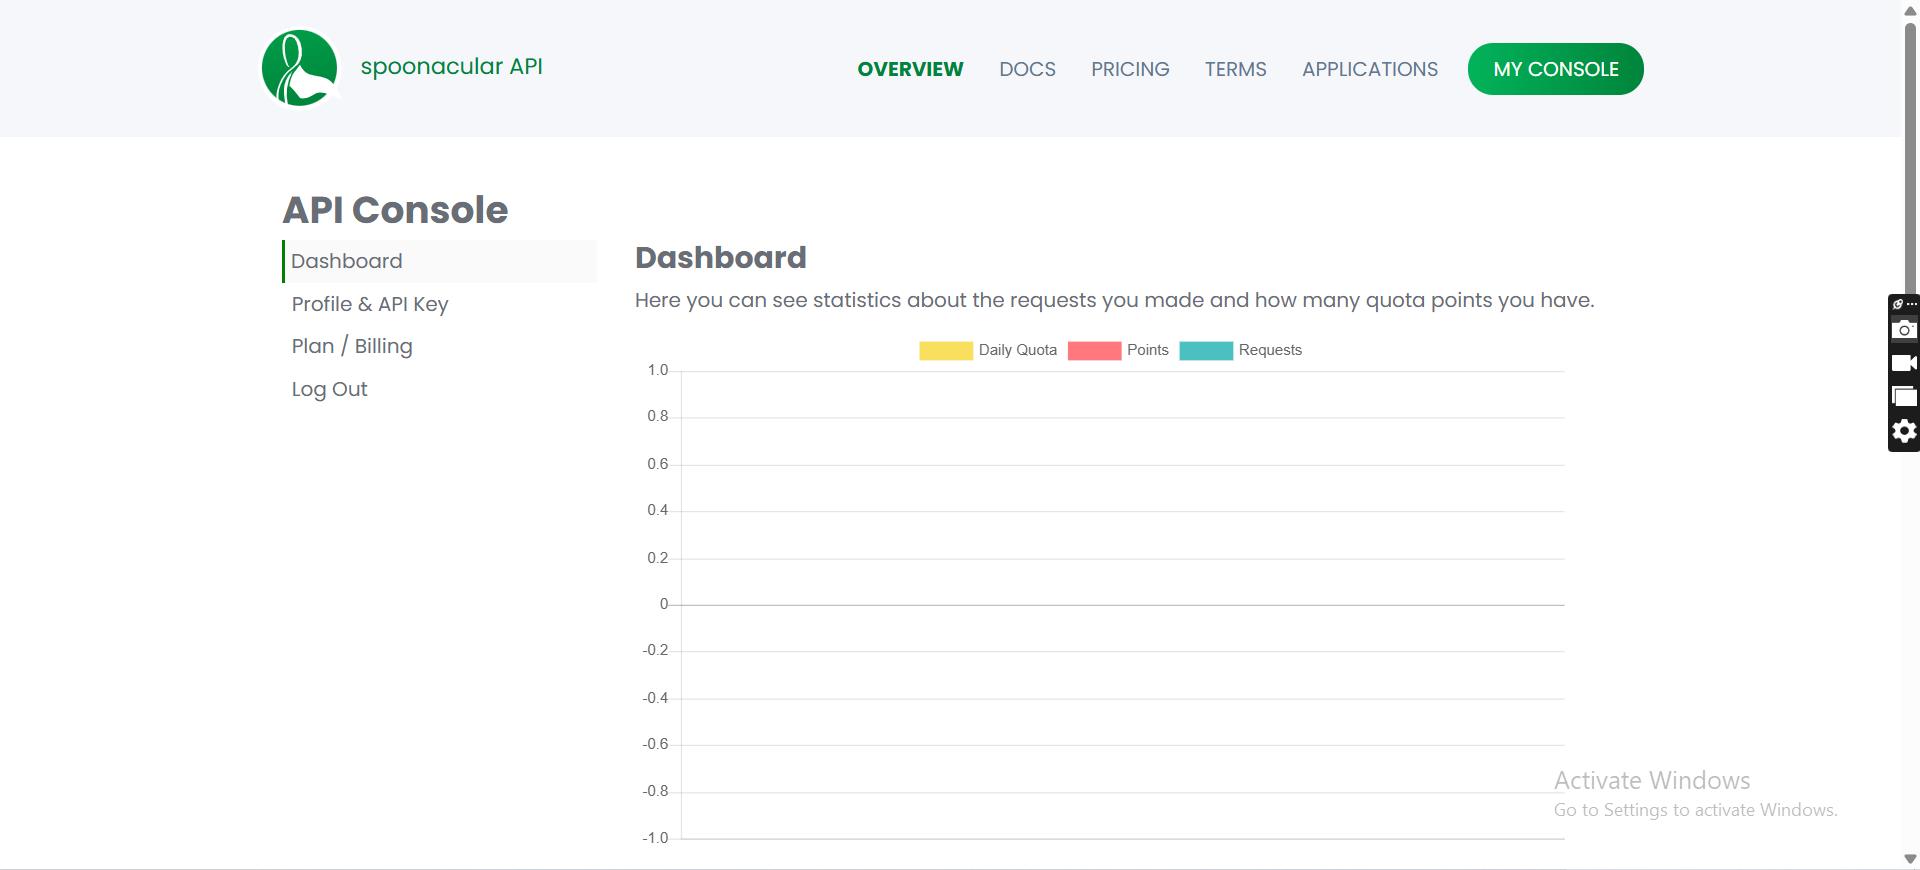Open the Terms page
1920x870 pixels.
pyautogui.click(x=1235, y=69)
